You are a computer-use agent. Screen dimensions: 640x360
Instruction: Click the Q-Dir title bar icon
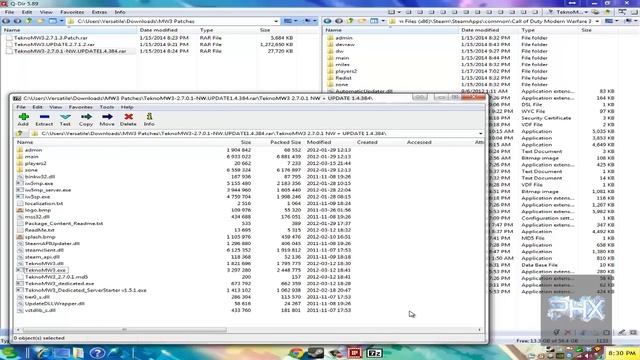coord(4,3)
